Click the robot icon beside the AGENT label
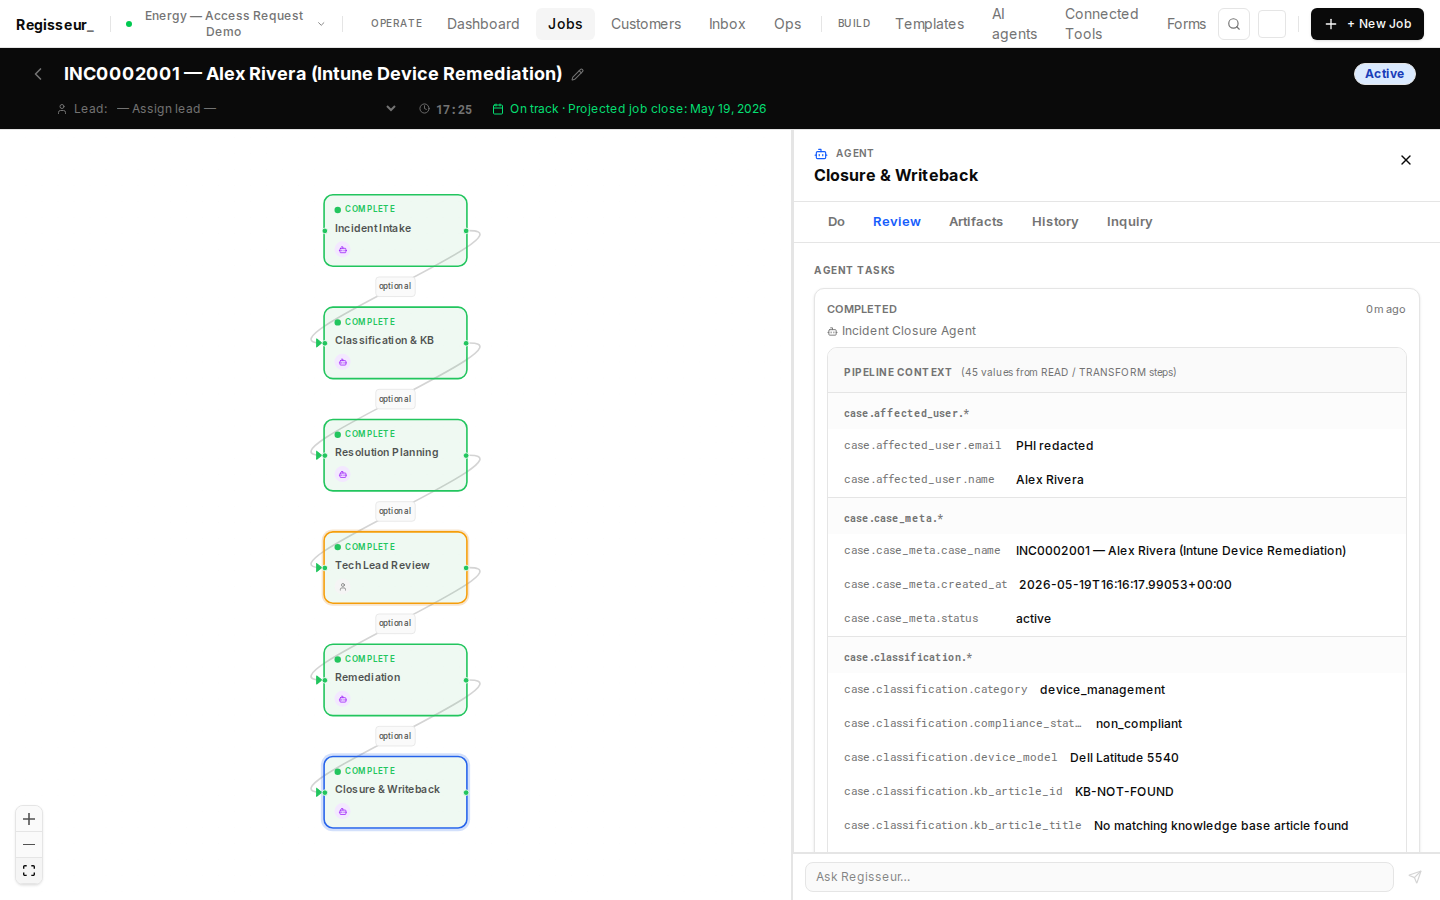Screen dimensions: 1440x900 821,154
